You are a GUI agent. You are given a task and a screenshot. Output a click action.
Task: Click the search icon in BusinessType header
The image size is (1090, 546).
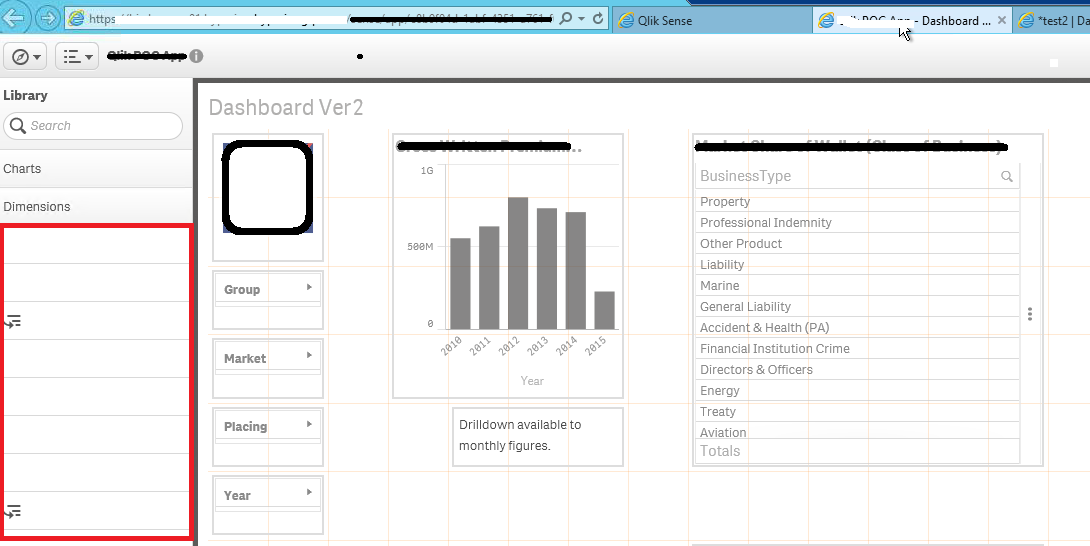(x=1007, y=177)
